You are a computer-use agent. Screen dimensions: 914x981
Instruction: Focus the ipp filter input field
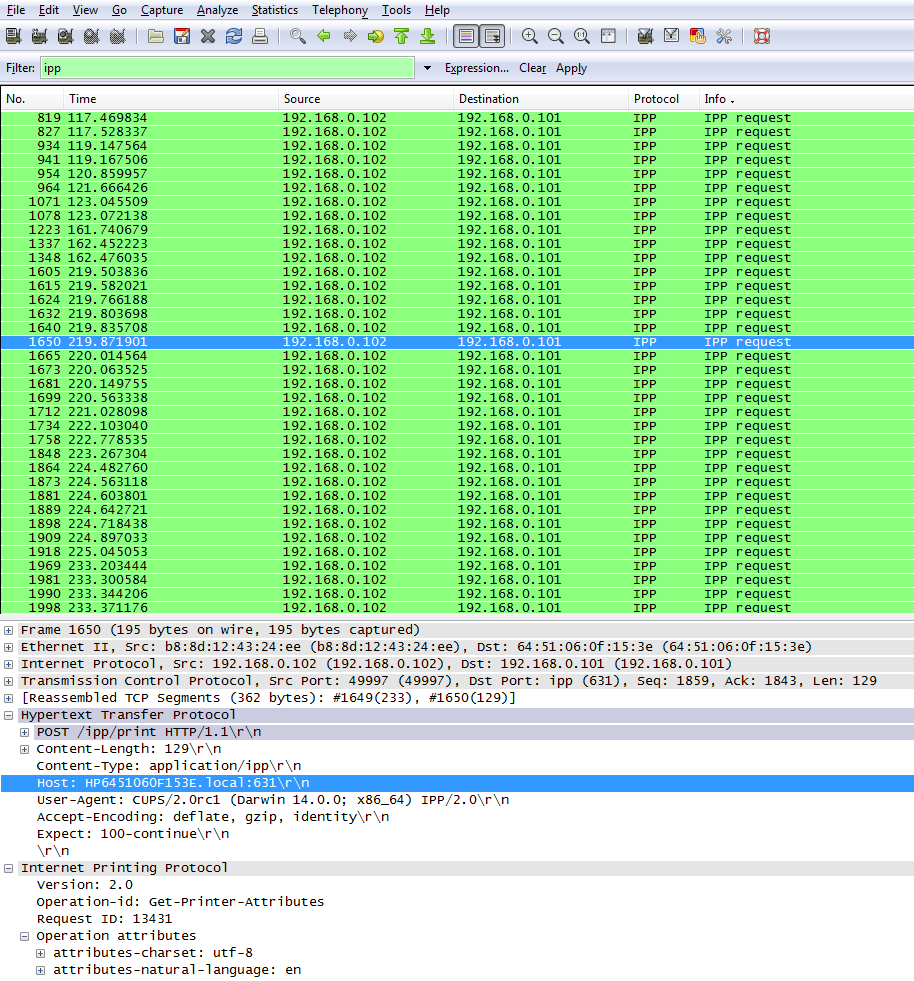pos(227,68)
